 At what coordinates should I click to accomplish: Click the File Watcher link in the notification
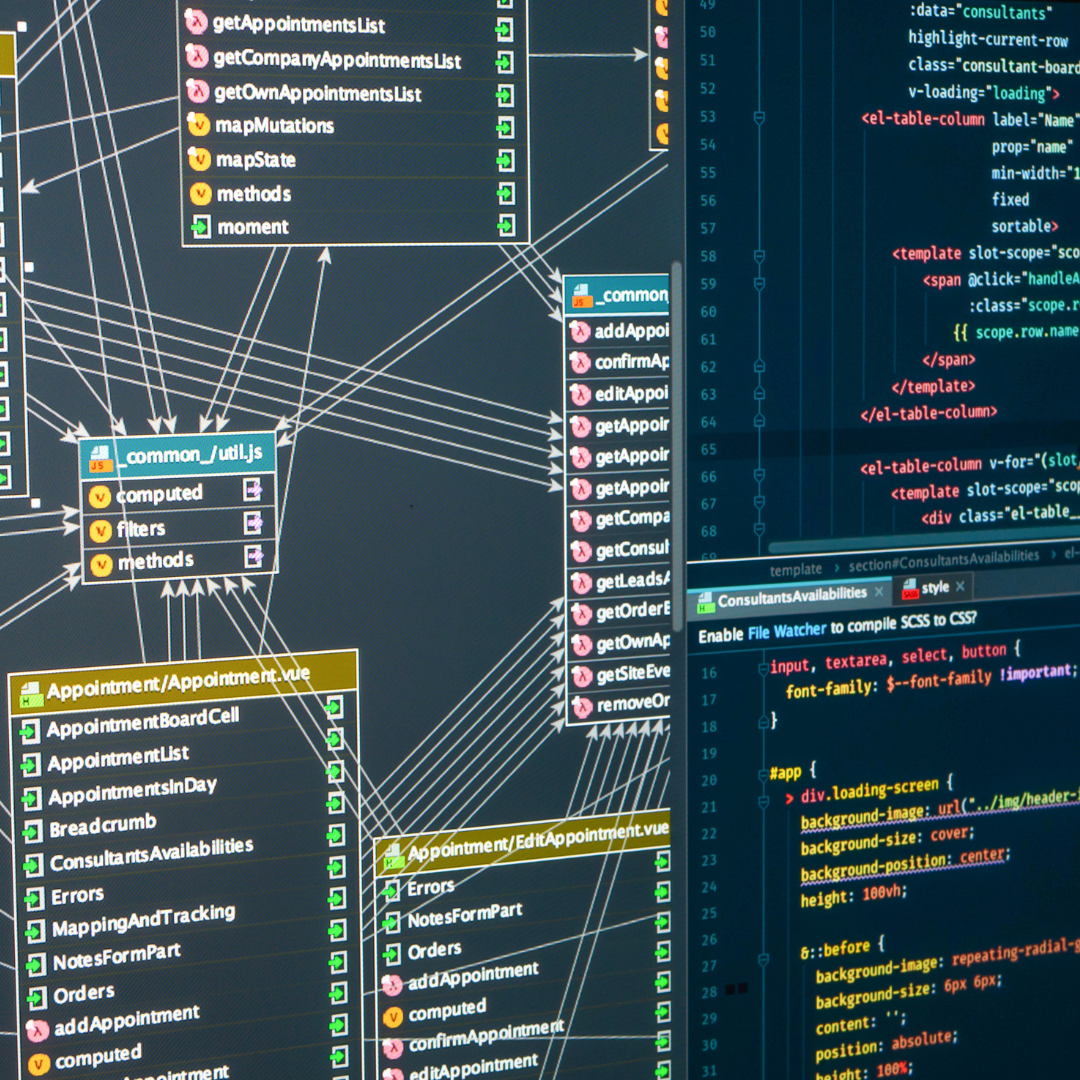pos(787,630)
